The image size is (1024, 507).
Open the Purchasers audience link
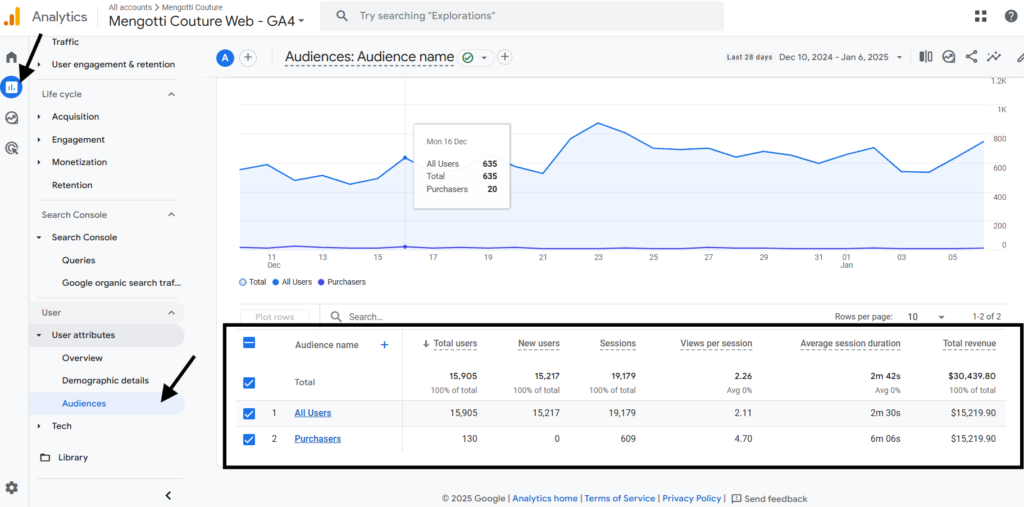[x=317, y=439]
